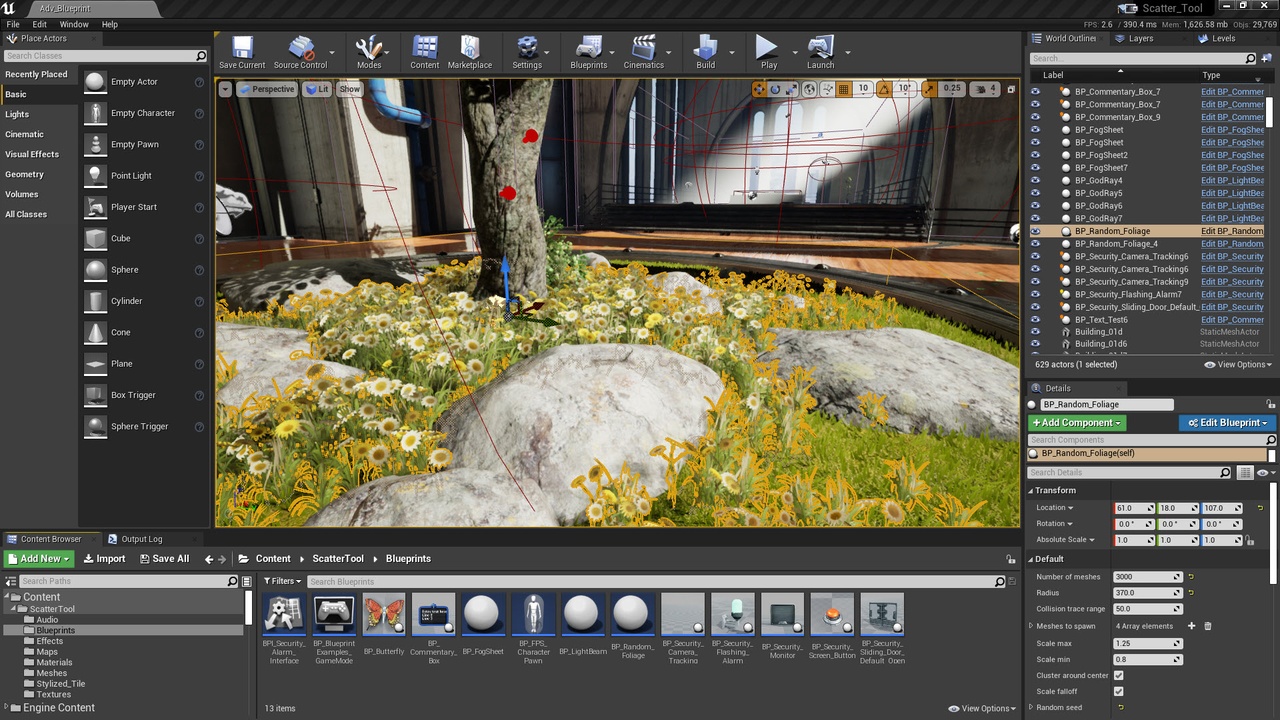Open the Filters dropdown in Content Browser
The height and width of the screenshot is (720, 1280).
(283, 581)
